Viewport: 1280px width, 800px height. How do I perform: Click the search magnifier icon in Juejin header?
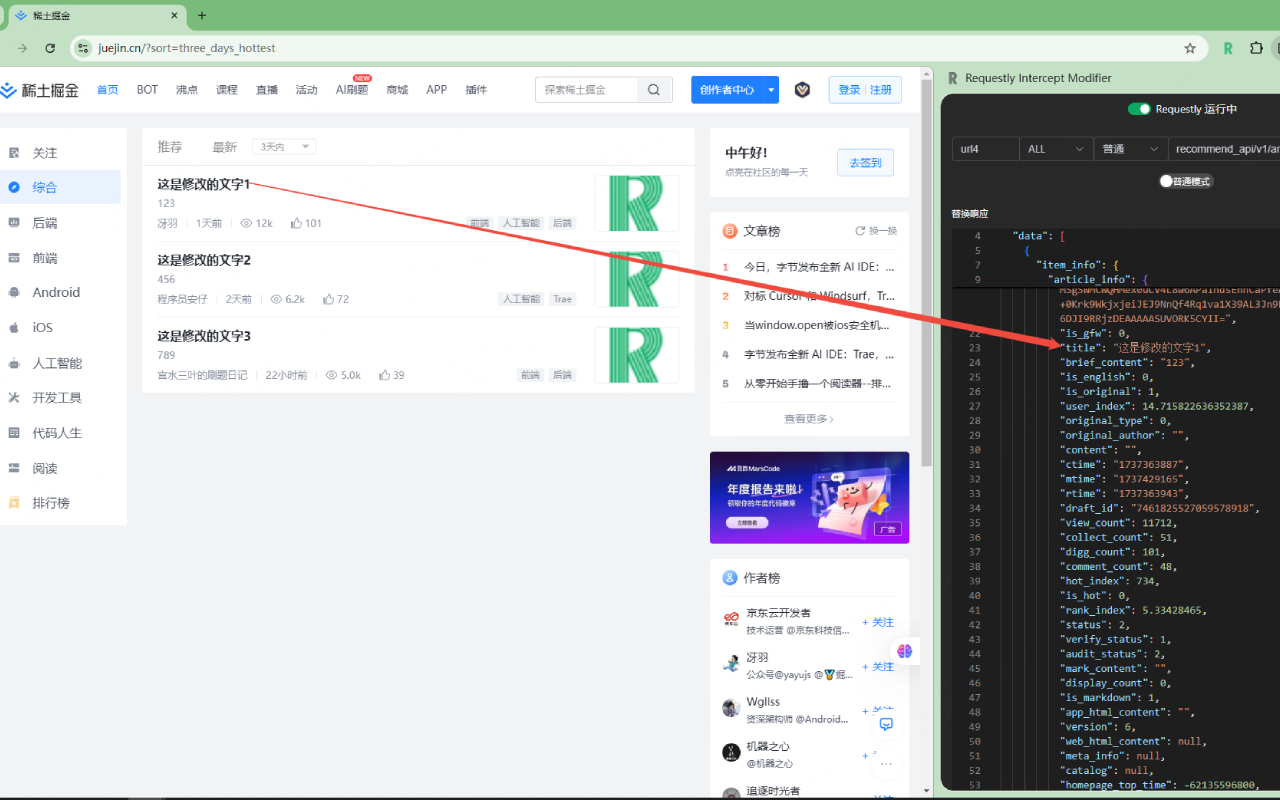click(x=654, y=90)
